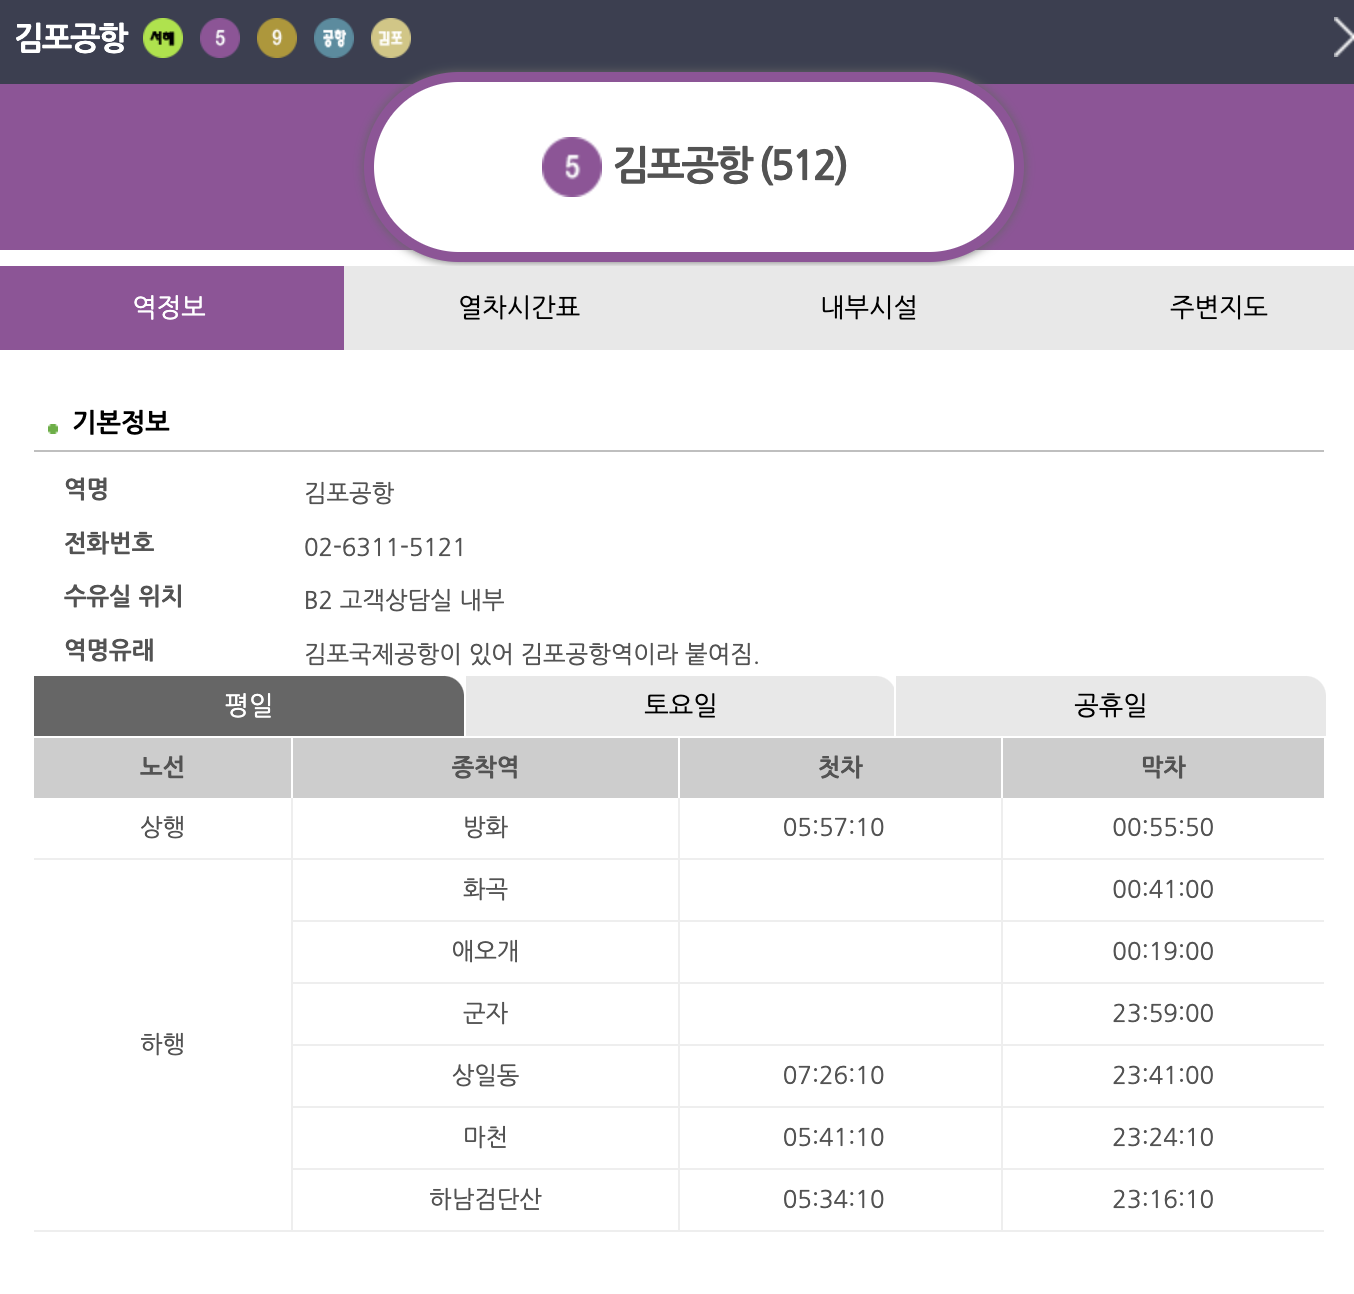1354x1294 pixels.
Task: Click the 방화 destination cell
Action: 485,828
